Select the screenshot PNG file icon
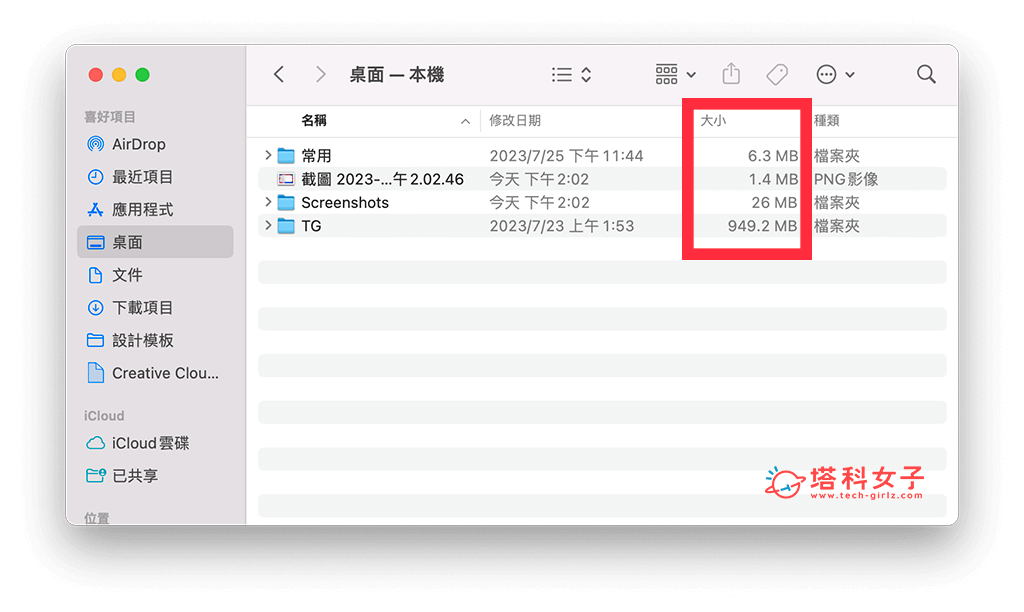1024x612 pixels. (286, 179)
